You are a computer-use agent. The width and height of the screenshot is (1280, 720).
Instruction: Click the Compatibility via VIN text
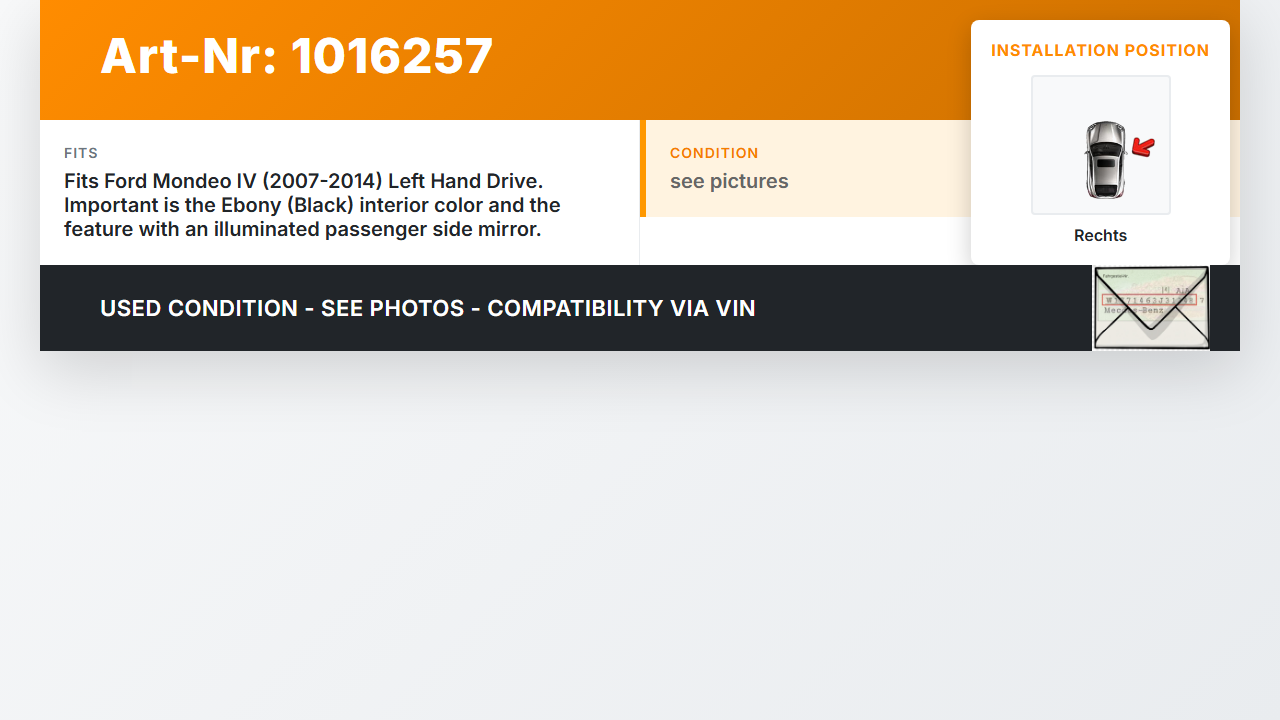(x=621, y=308)
